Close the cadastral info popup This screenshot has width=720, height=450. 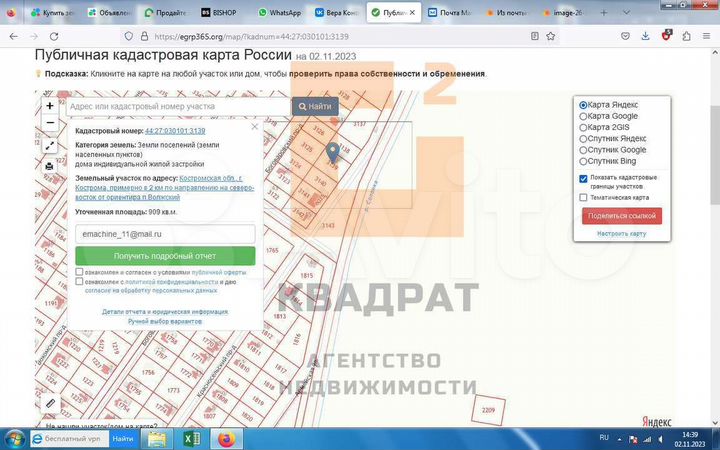[x=255, y=127]
